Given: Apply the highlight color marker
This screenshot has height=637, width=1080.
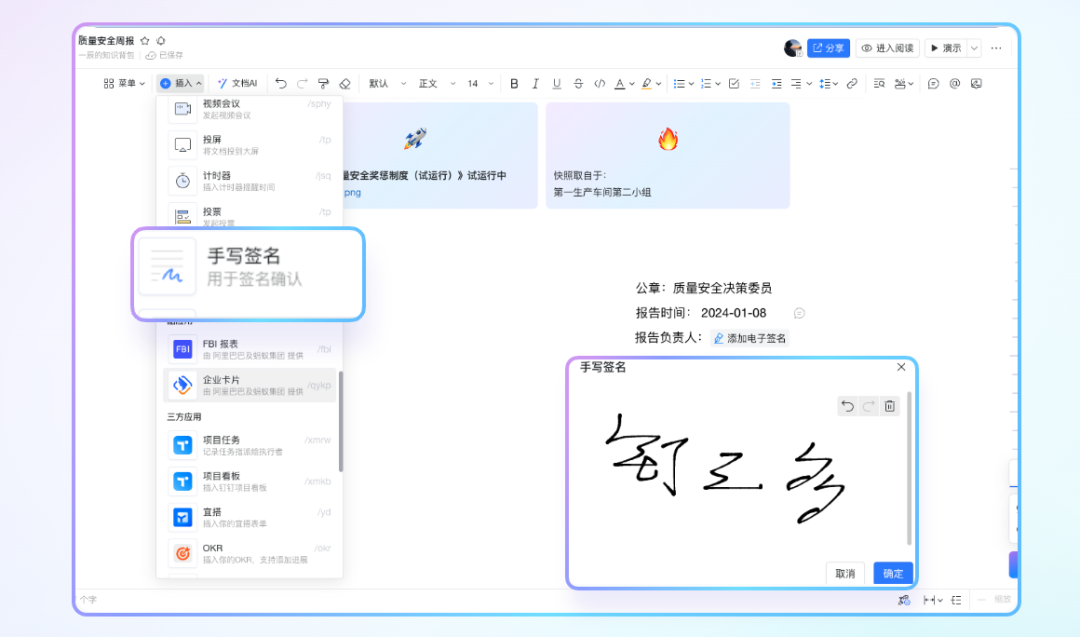Looking at the screenshot, I should pyautogui.click(x=646, y=83).
